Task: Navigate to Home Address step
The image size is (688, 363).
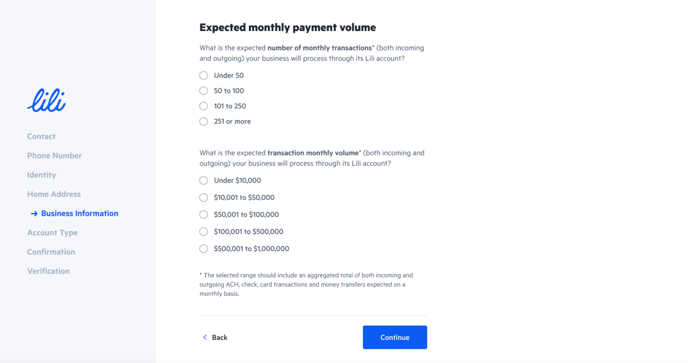Action: [x=54, y=194]
